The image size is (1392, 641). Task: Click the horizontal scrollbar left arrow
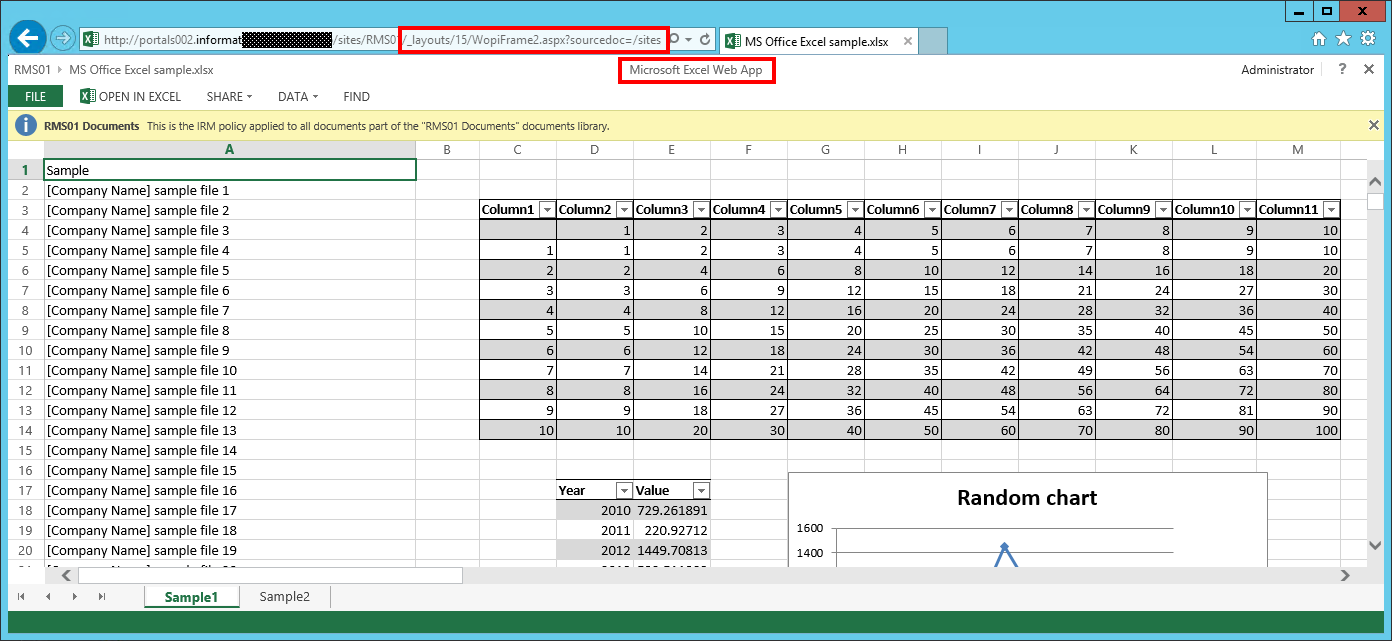pos(67,576)
